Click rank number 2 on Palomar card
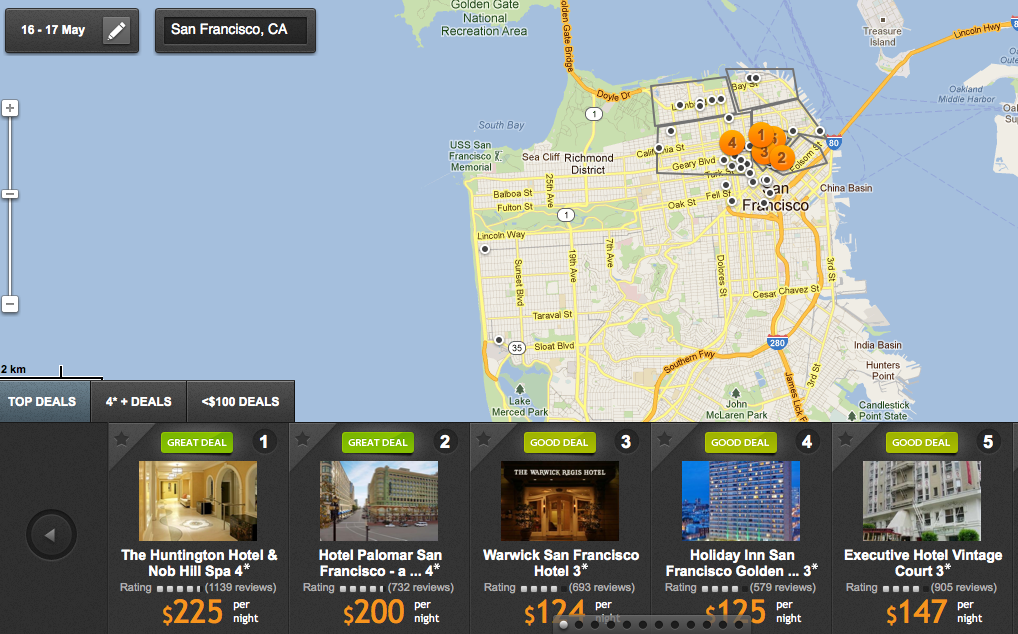 pyautogui.click(x=445, y=442)
